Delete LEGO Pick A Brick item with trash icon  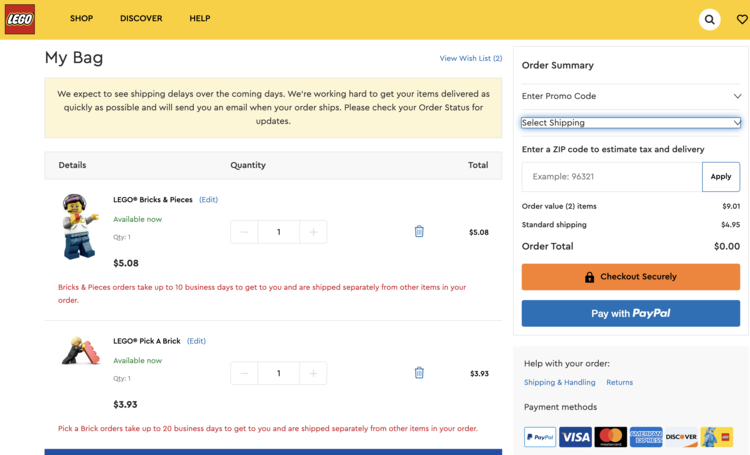419,373
